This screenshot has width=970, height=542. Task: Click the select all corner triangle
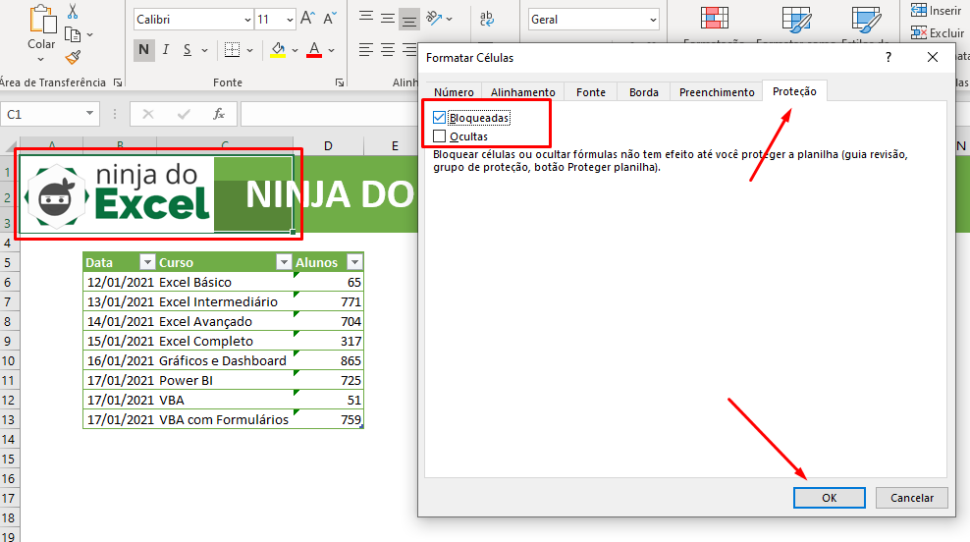click(10, 146)
